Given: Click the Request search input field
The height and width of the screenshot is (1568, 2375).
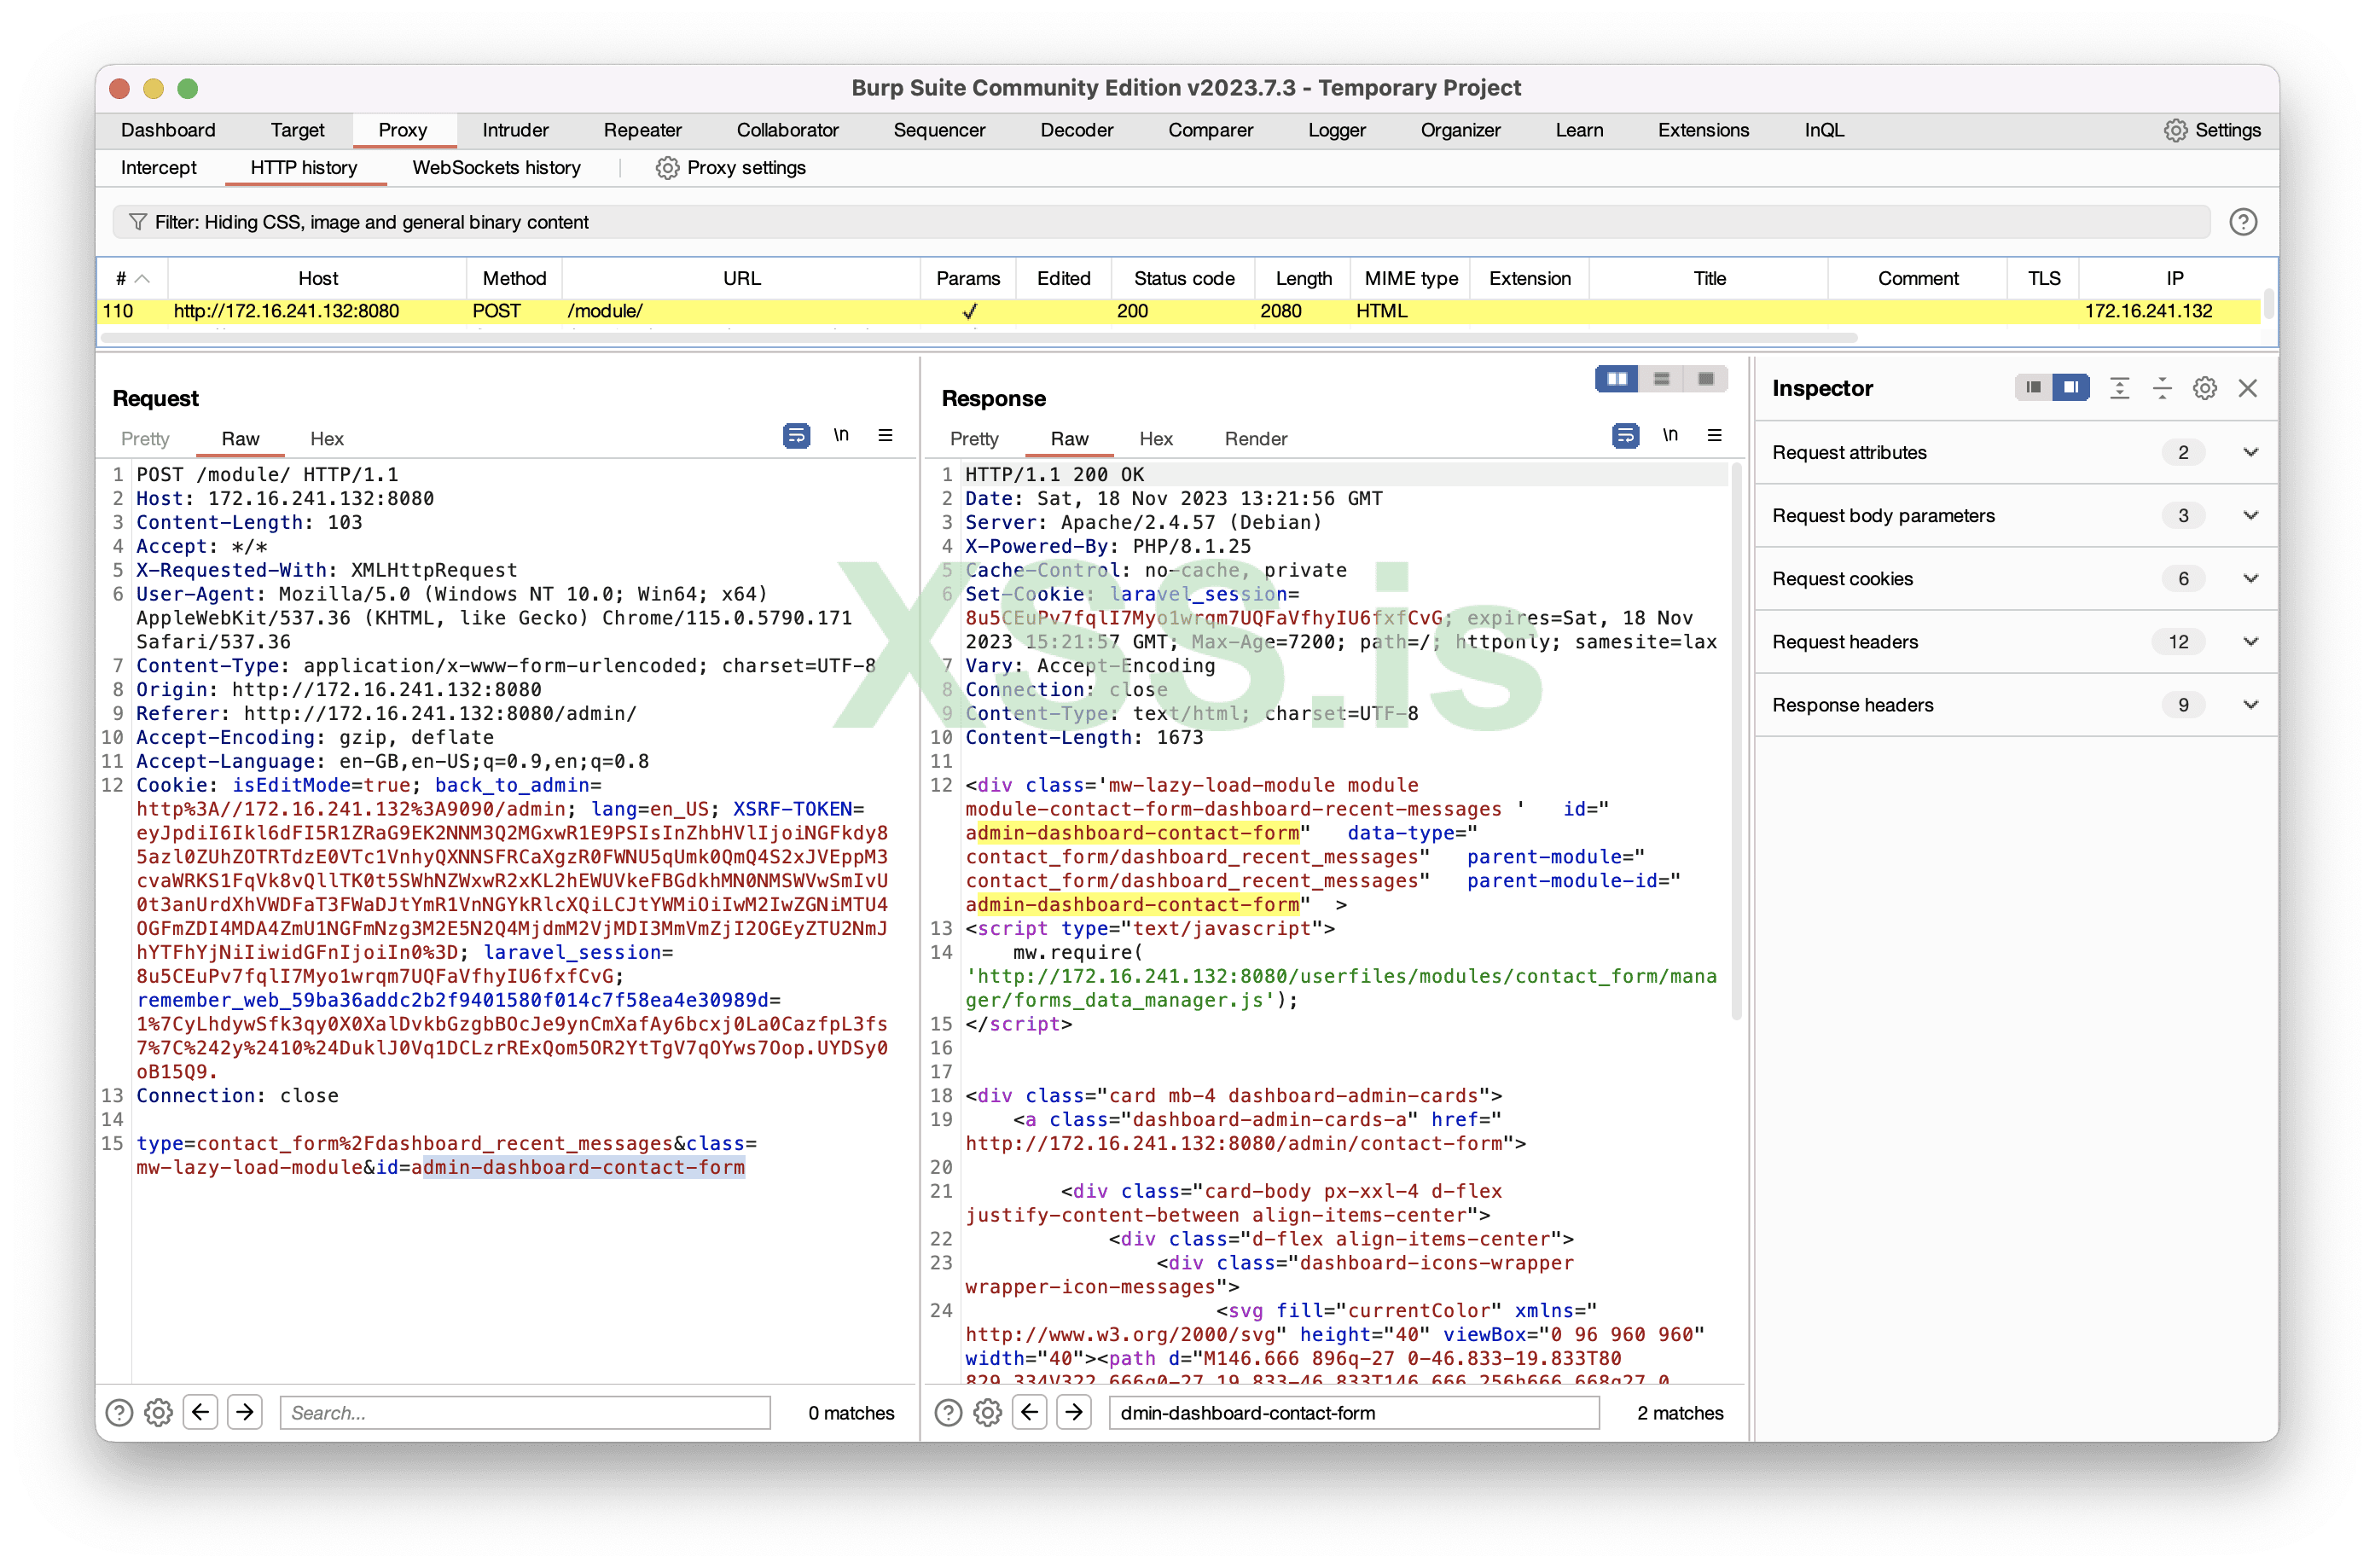Looking at the screenshot, I should pyautogui.click(x=525, y=1412).
